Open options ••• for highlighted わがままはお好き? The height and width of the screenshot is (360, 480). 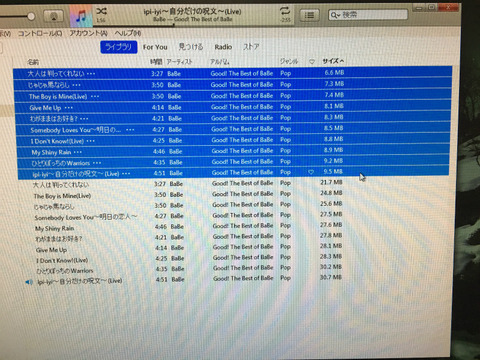(x=84, y=119)
